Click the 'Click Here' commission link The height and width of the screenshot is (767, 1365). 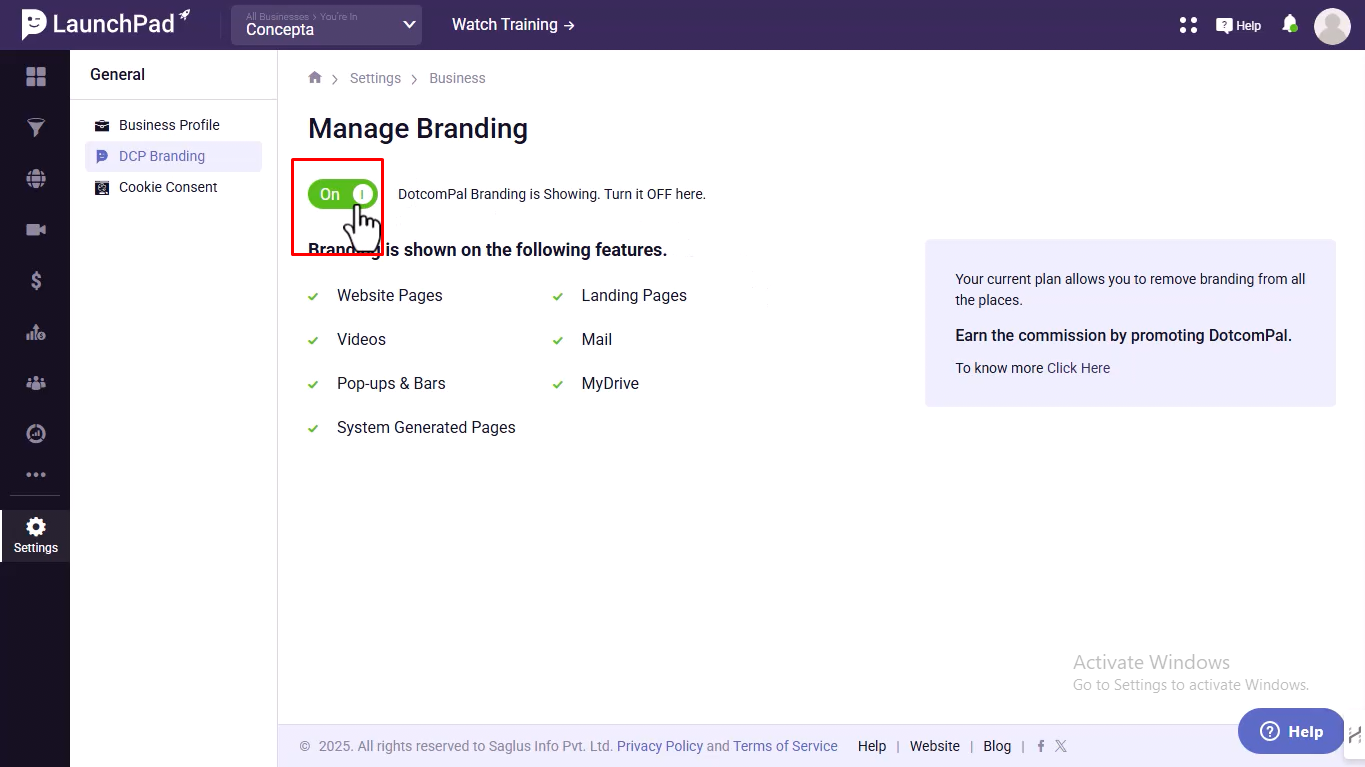pos(1078,368)
